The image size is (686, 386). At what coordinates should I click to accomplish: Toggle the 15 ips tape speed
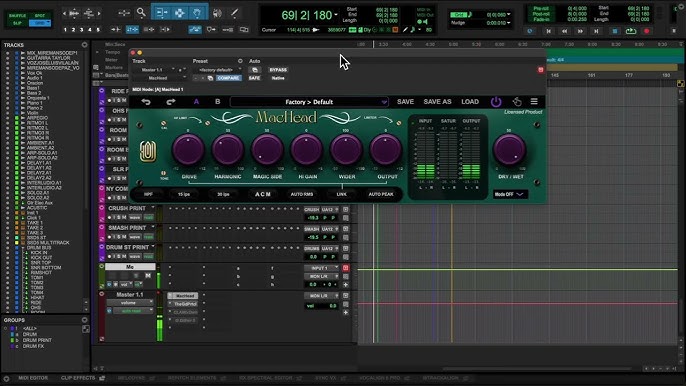click(184, 194)
